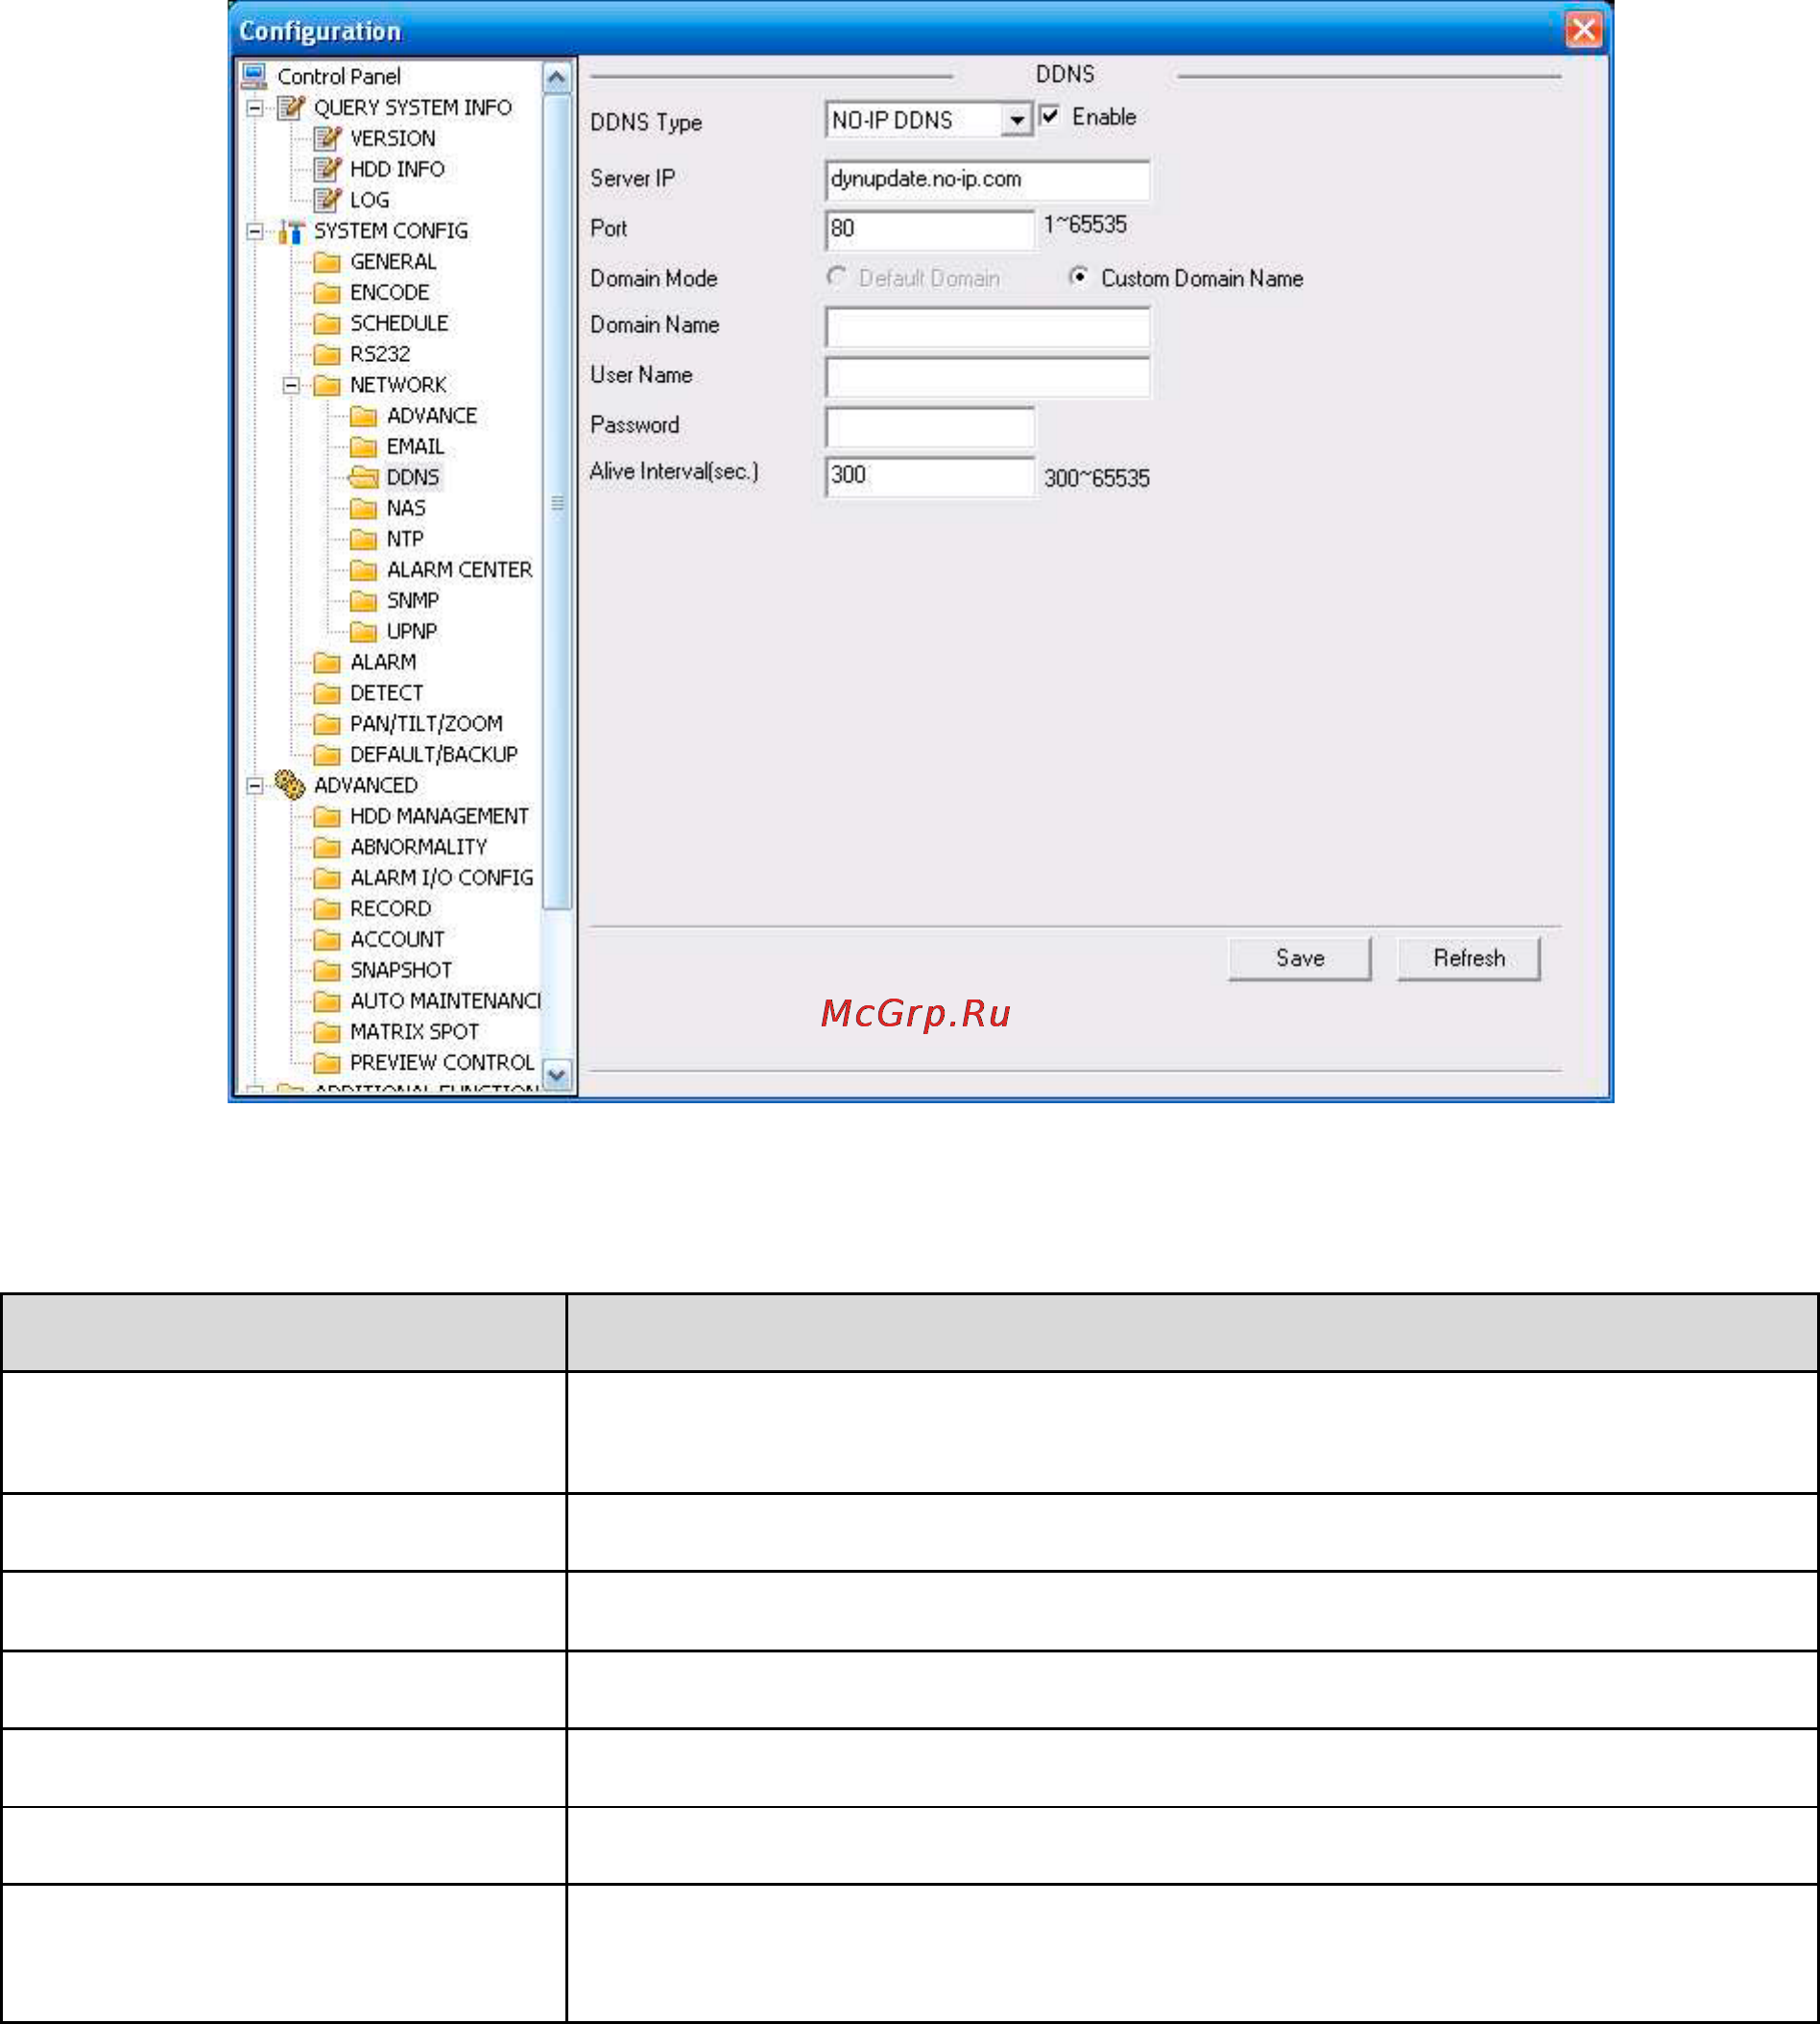Click the Save button
Screen dimensions: 1820x2024
[1300, 959]
